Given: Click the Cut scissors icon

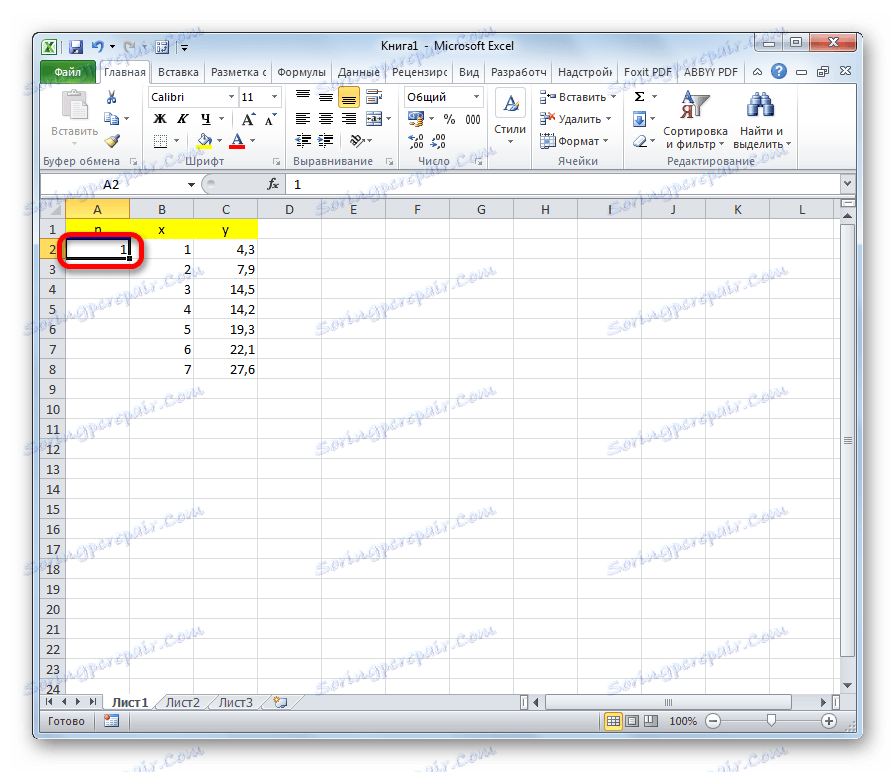Looking at the screenshot, I should pyautogui.click(x=111, y=97).
